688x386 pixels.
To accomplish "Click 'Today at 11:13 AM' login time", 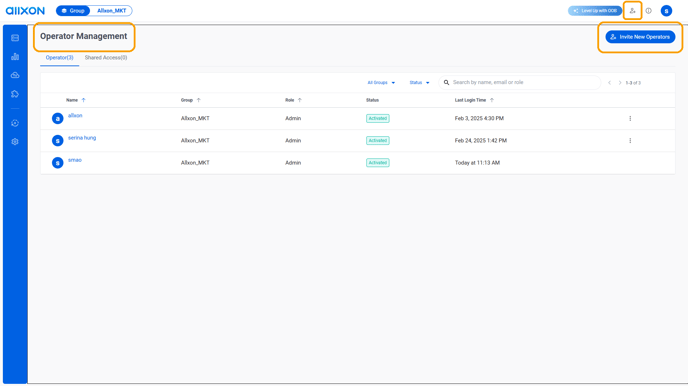I will [x=477, y=163].
